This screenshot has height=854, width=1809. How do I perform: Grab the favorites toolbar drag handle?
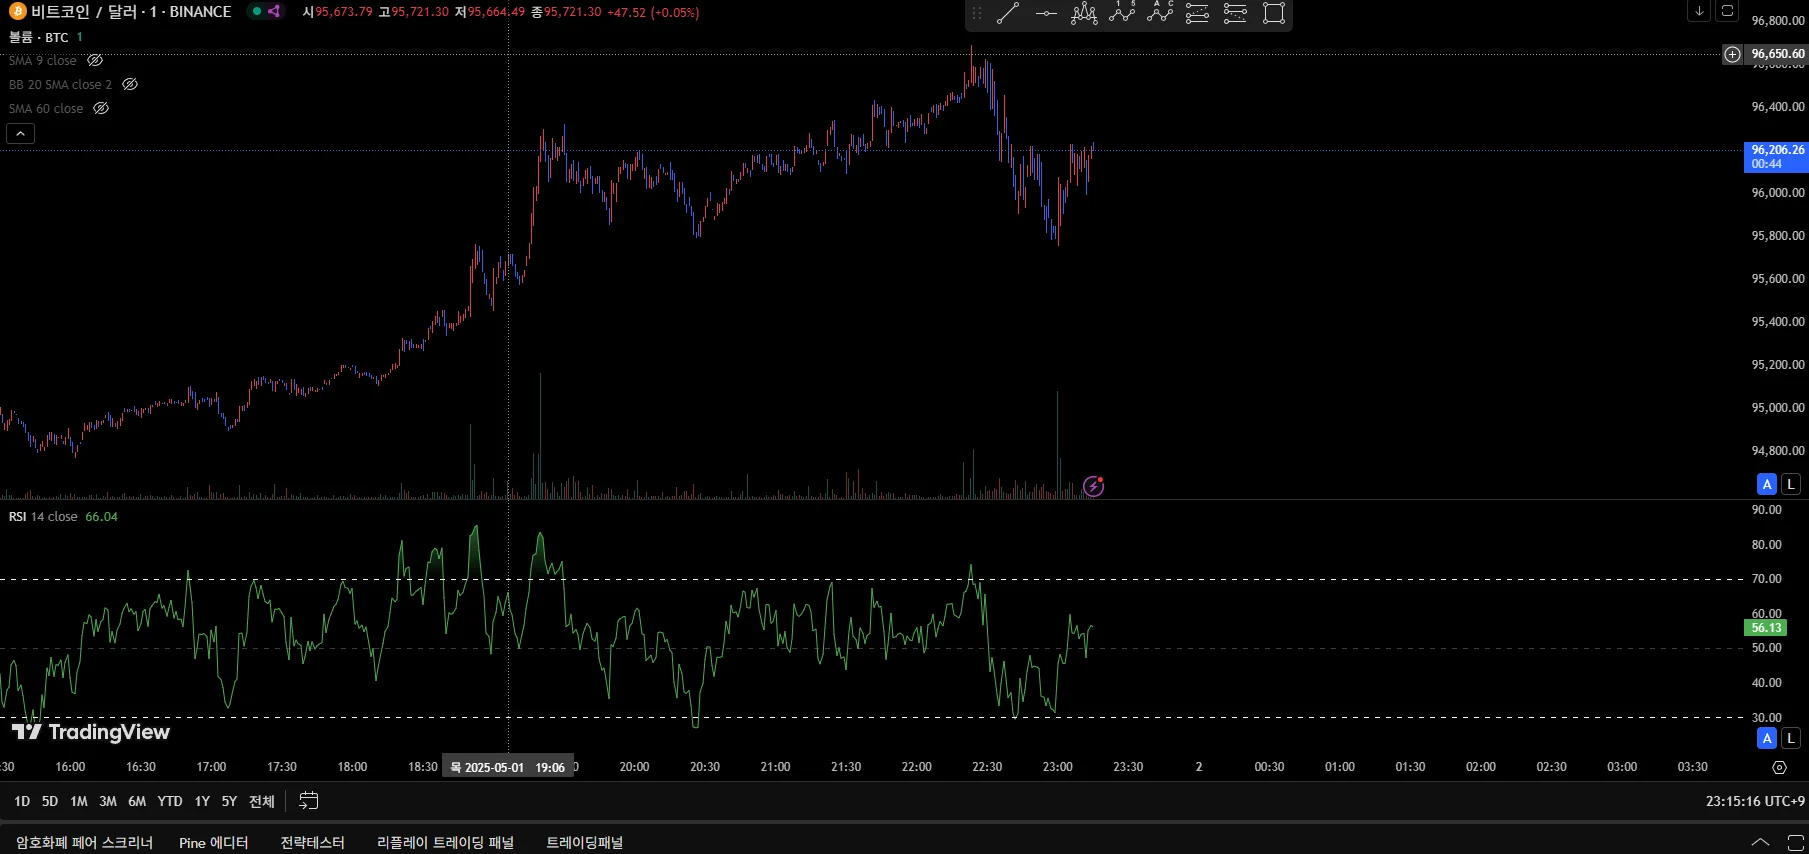pos(977,13)
